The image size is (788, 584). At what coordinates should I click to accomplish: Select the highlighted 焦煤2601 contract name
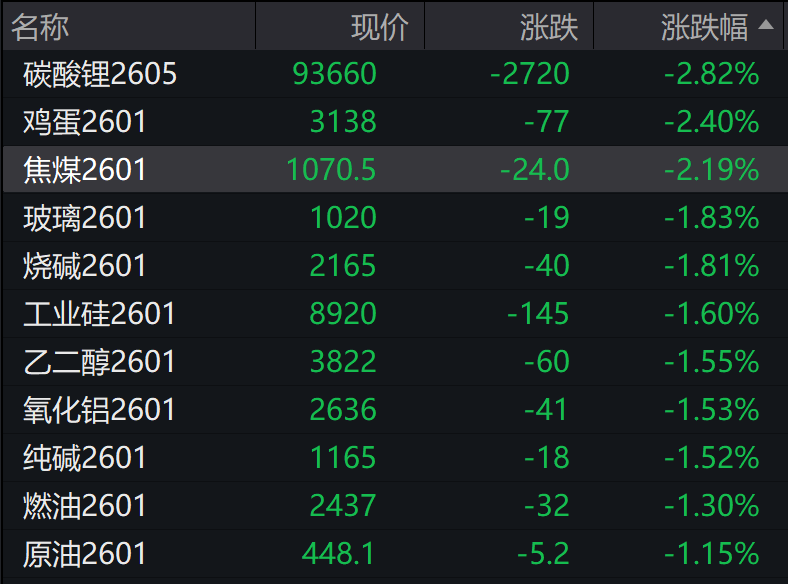click(85, 170)
